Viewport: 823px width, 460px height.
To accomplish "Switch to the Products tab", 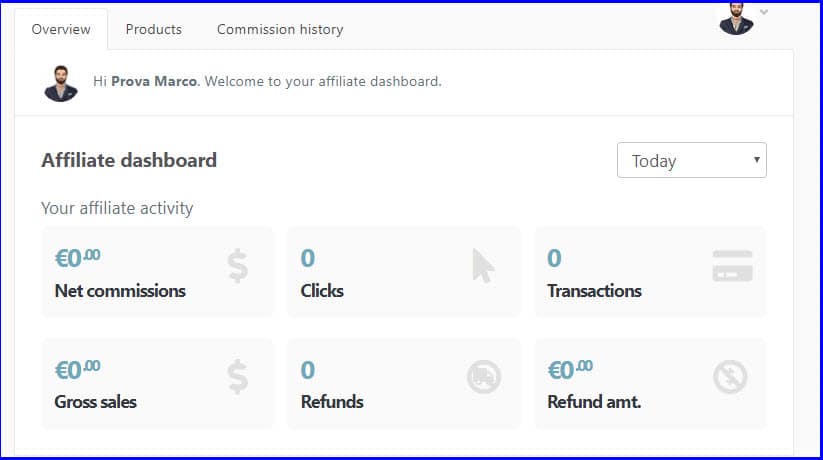I will point(154,29).
